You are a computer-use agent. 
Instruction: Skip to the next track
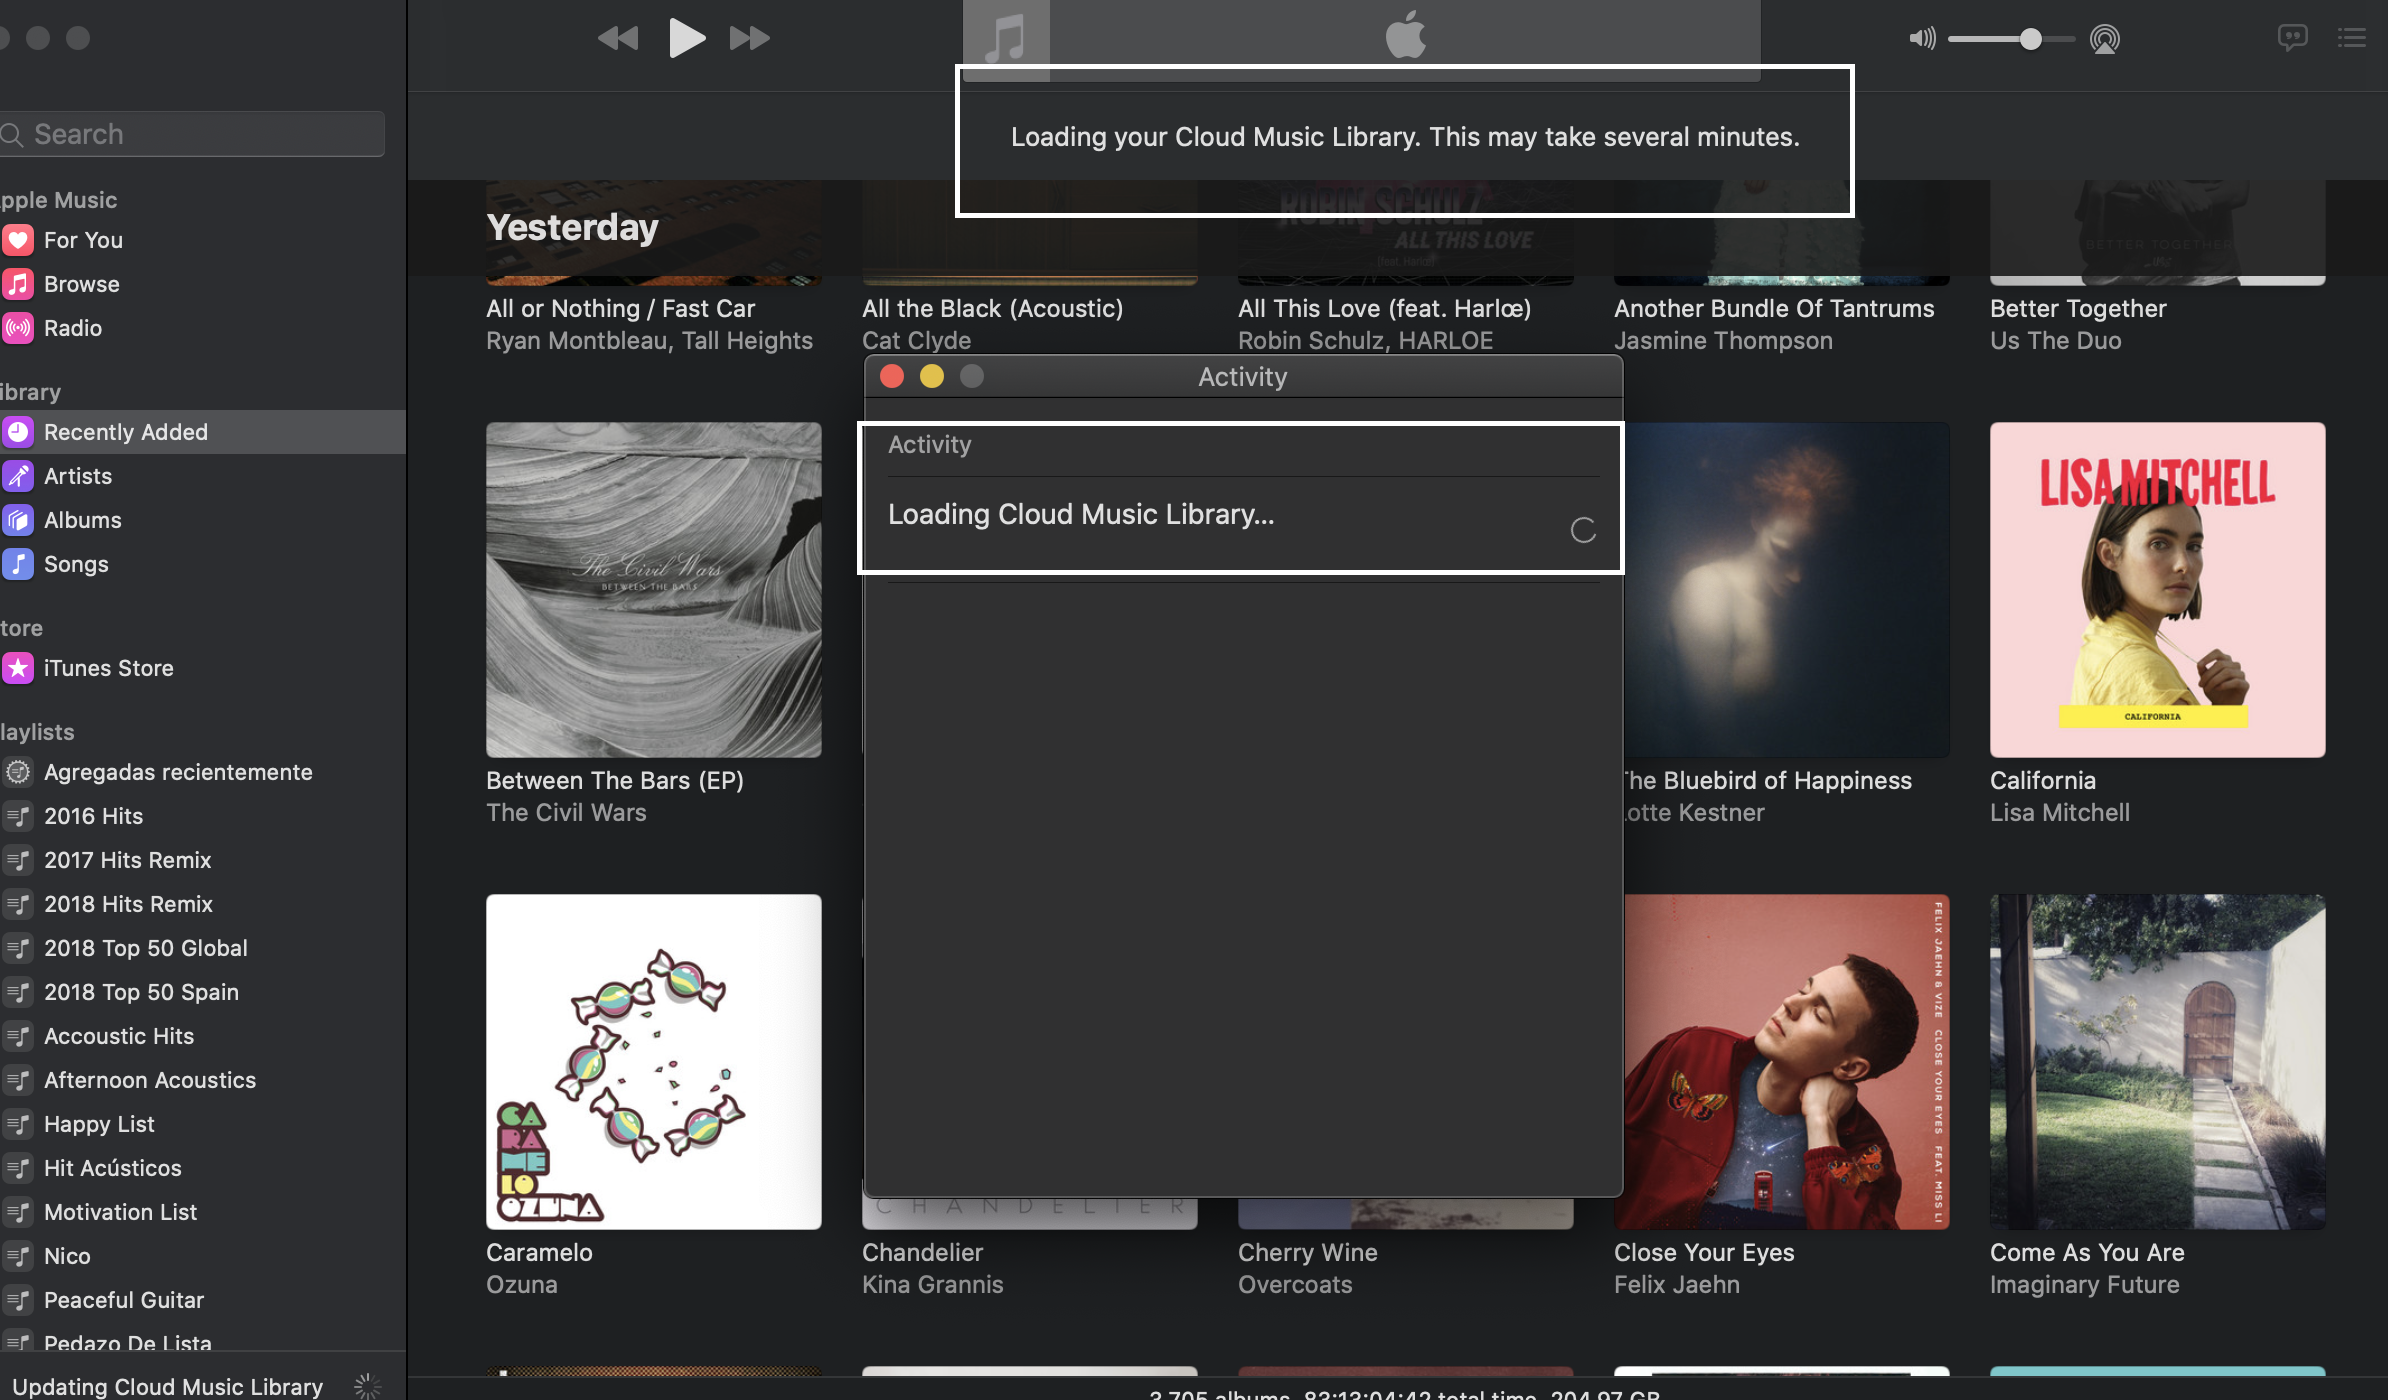(x=749, y=38)
